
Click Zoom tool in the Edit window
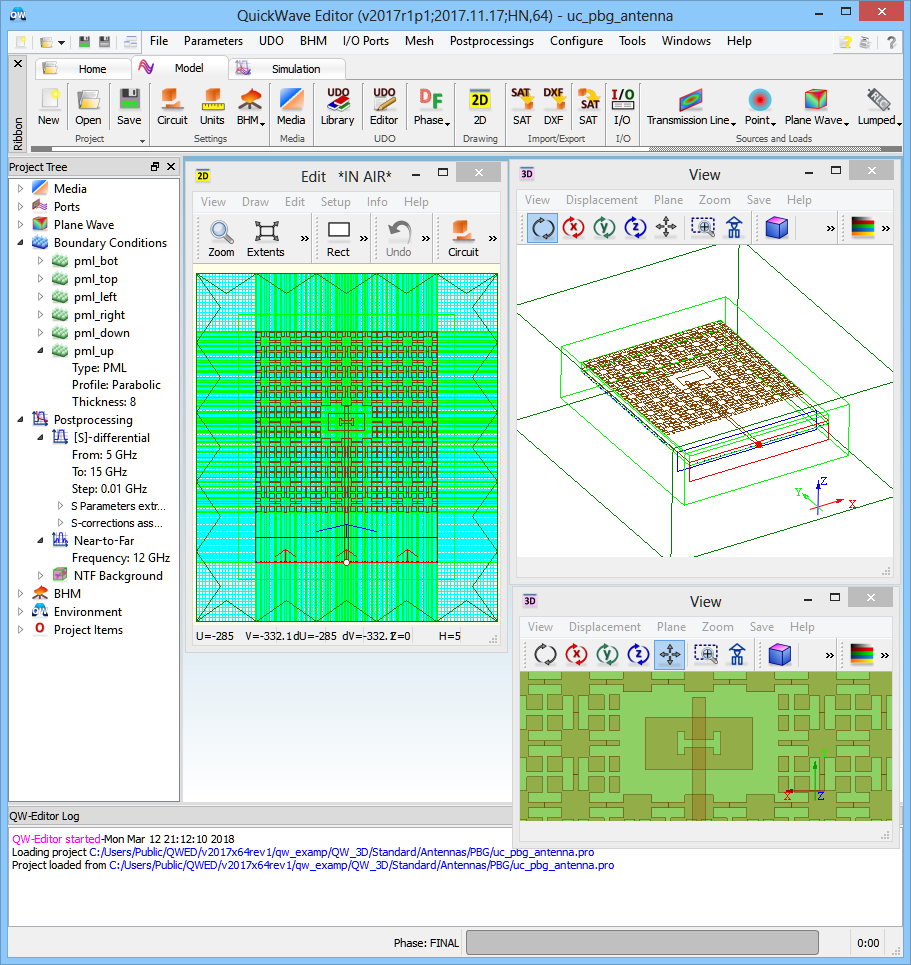(221, 239)
